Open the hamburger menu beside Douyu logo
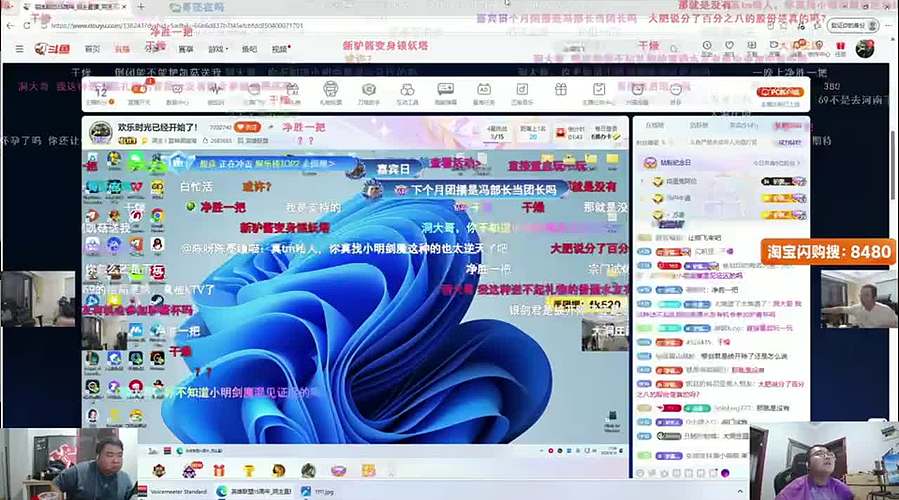 (19, 49)
